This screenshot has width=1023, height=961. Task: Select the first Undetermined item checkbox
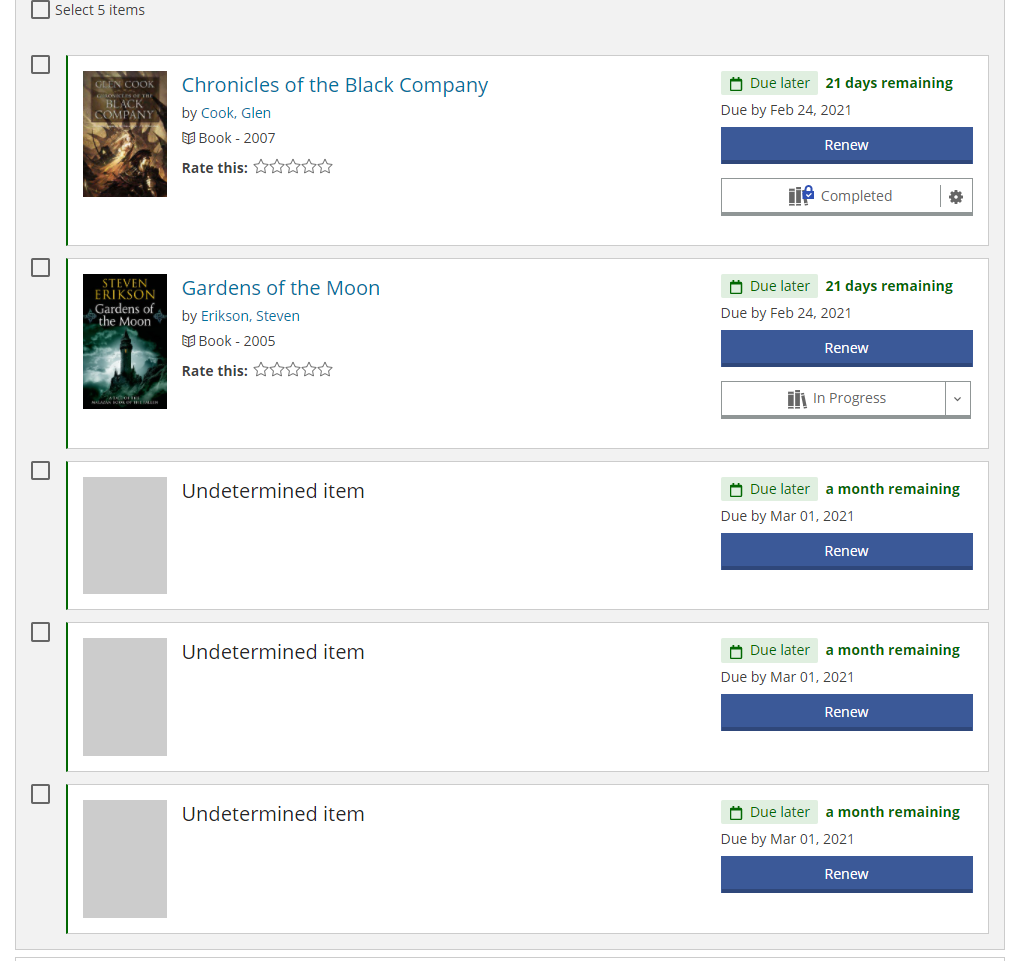tap(40, 470)
